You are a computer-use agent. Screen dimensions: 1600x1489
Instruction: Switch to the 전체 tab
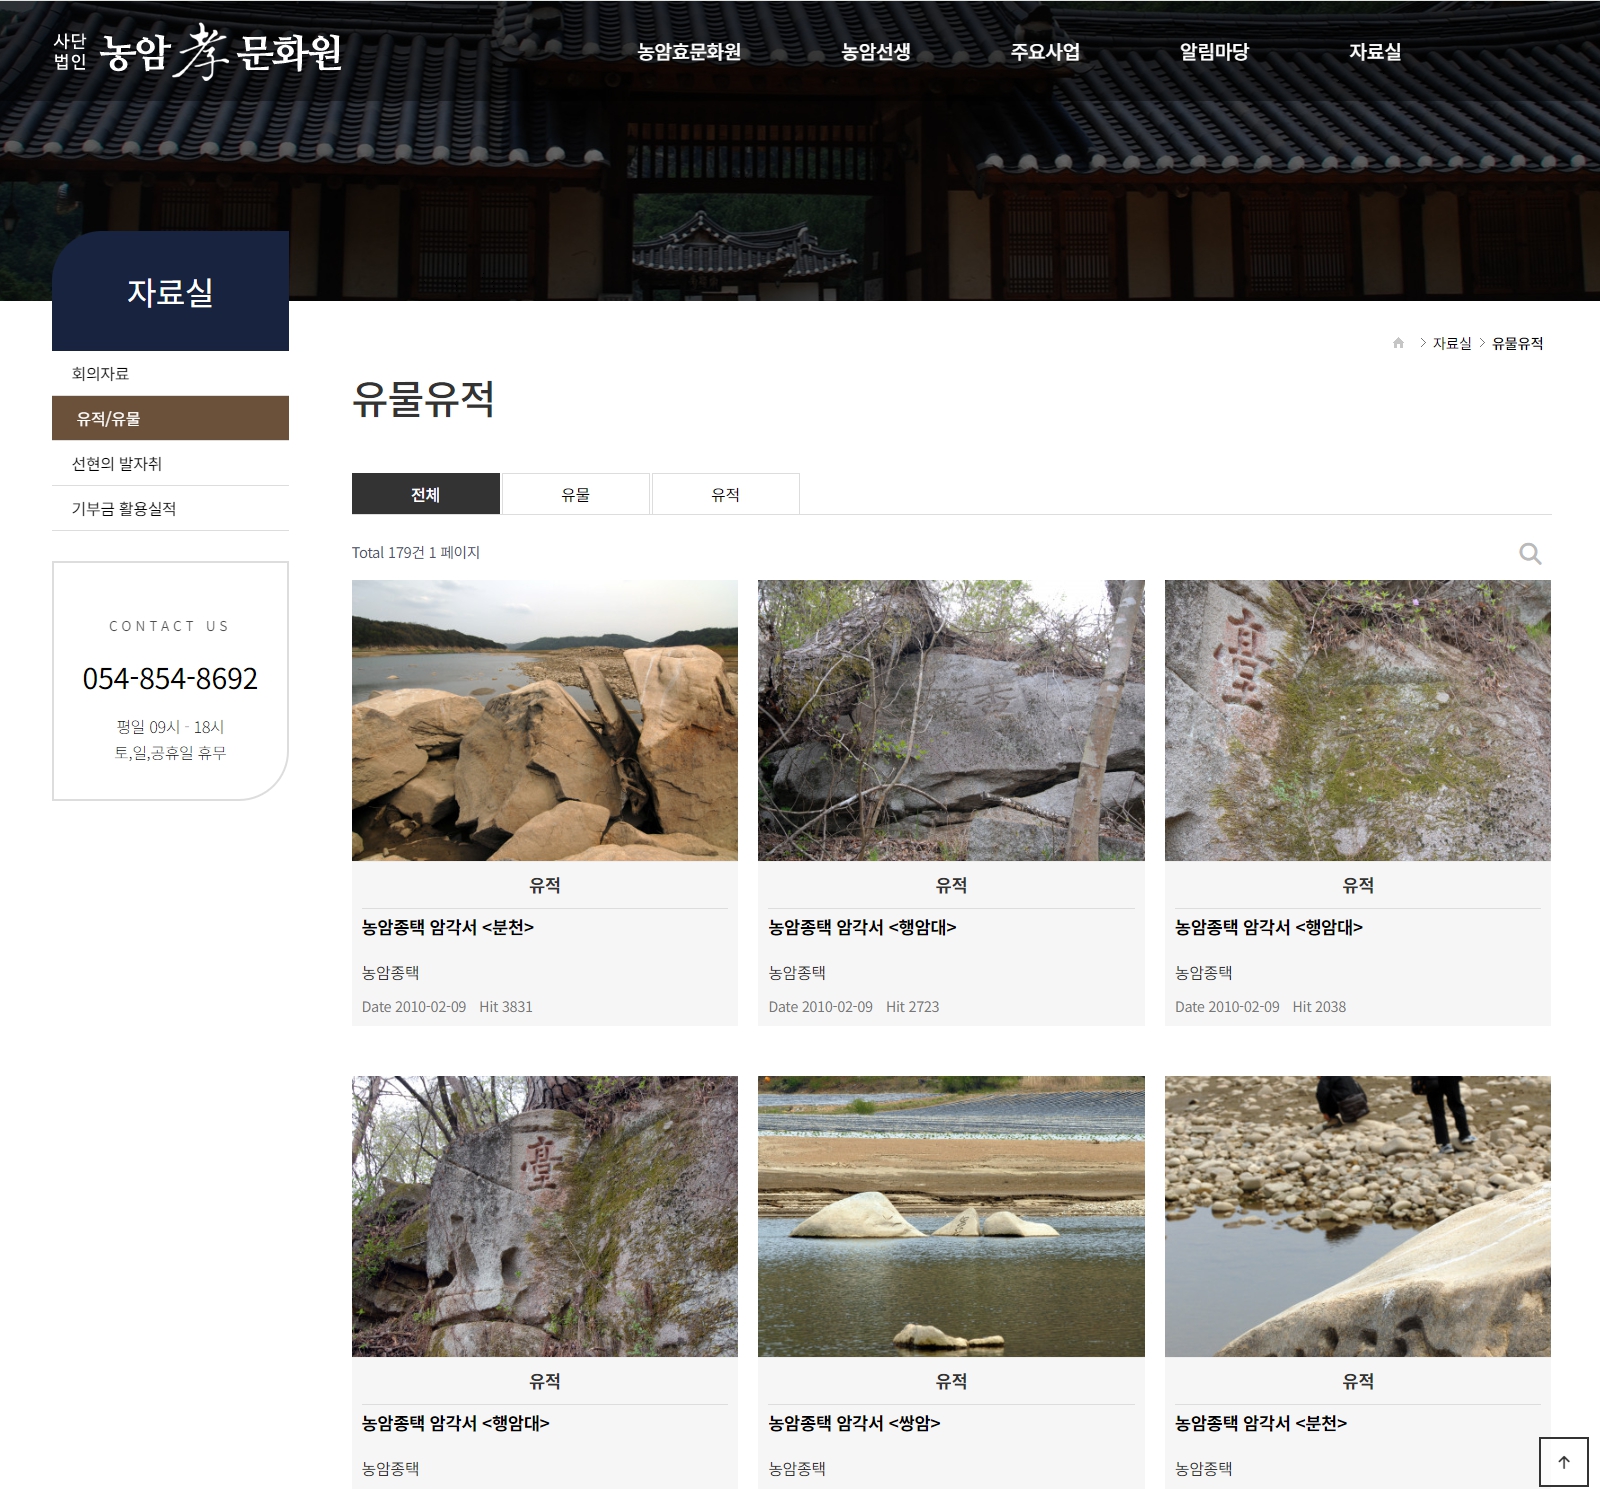(426, 494)
